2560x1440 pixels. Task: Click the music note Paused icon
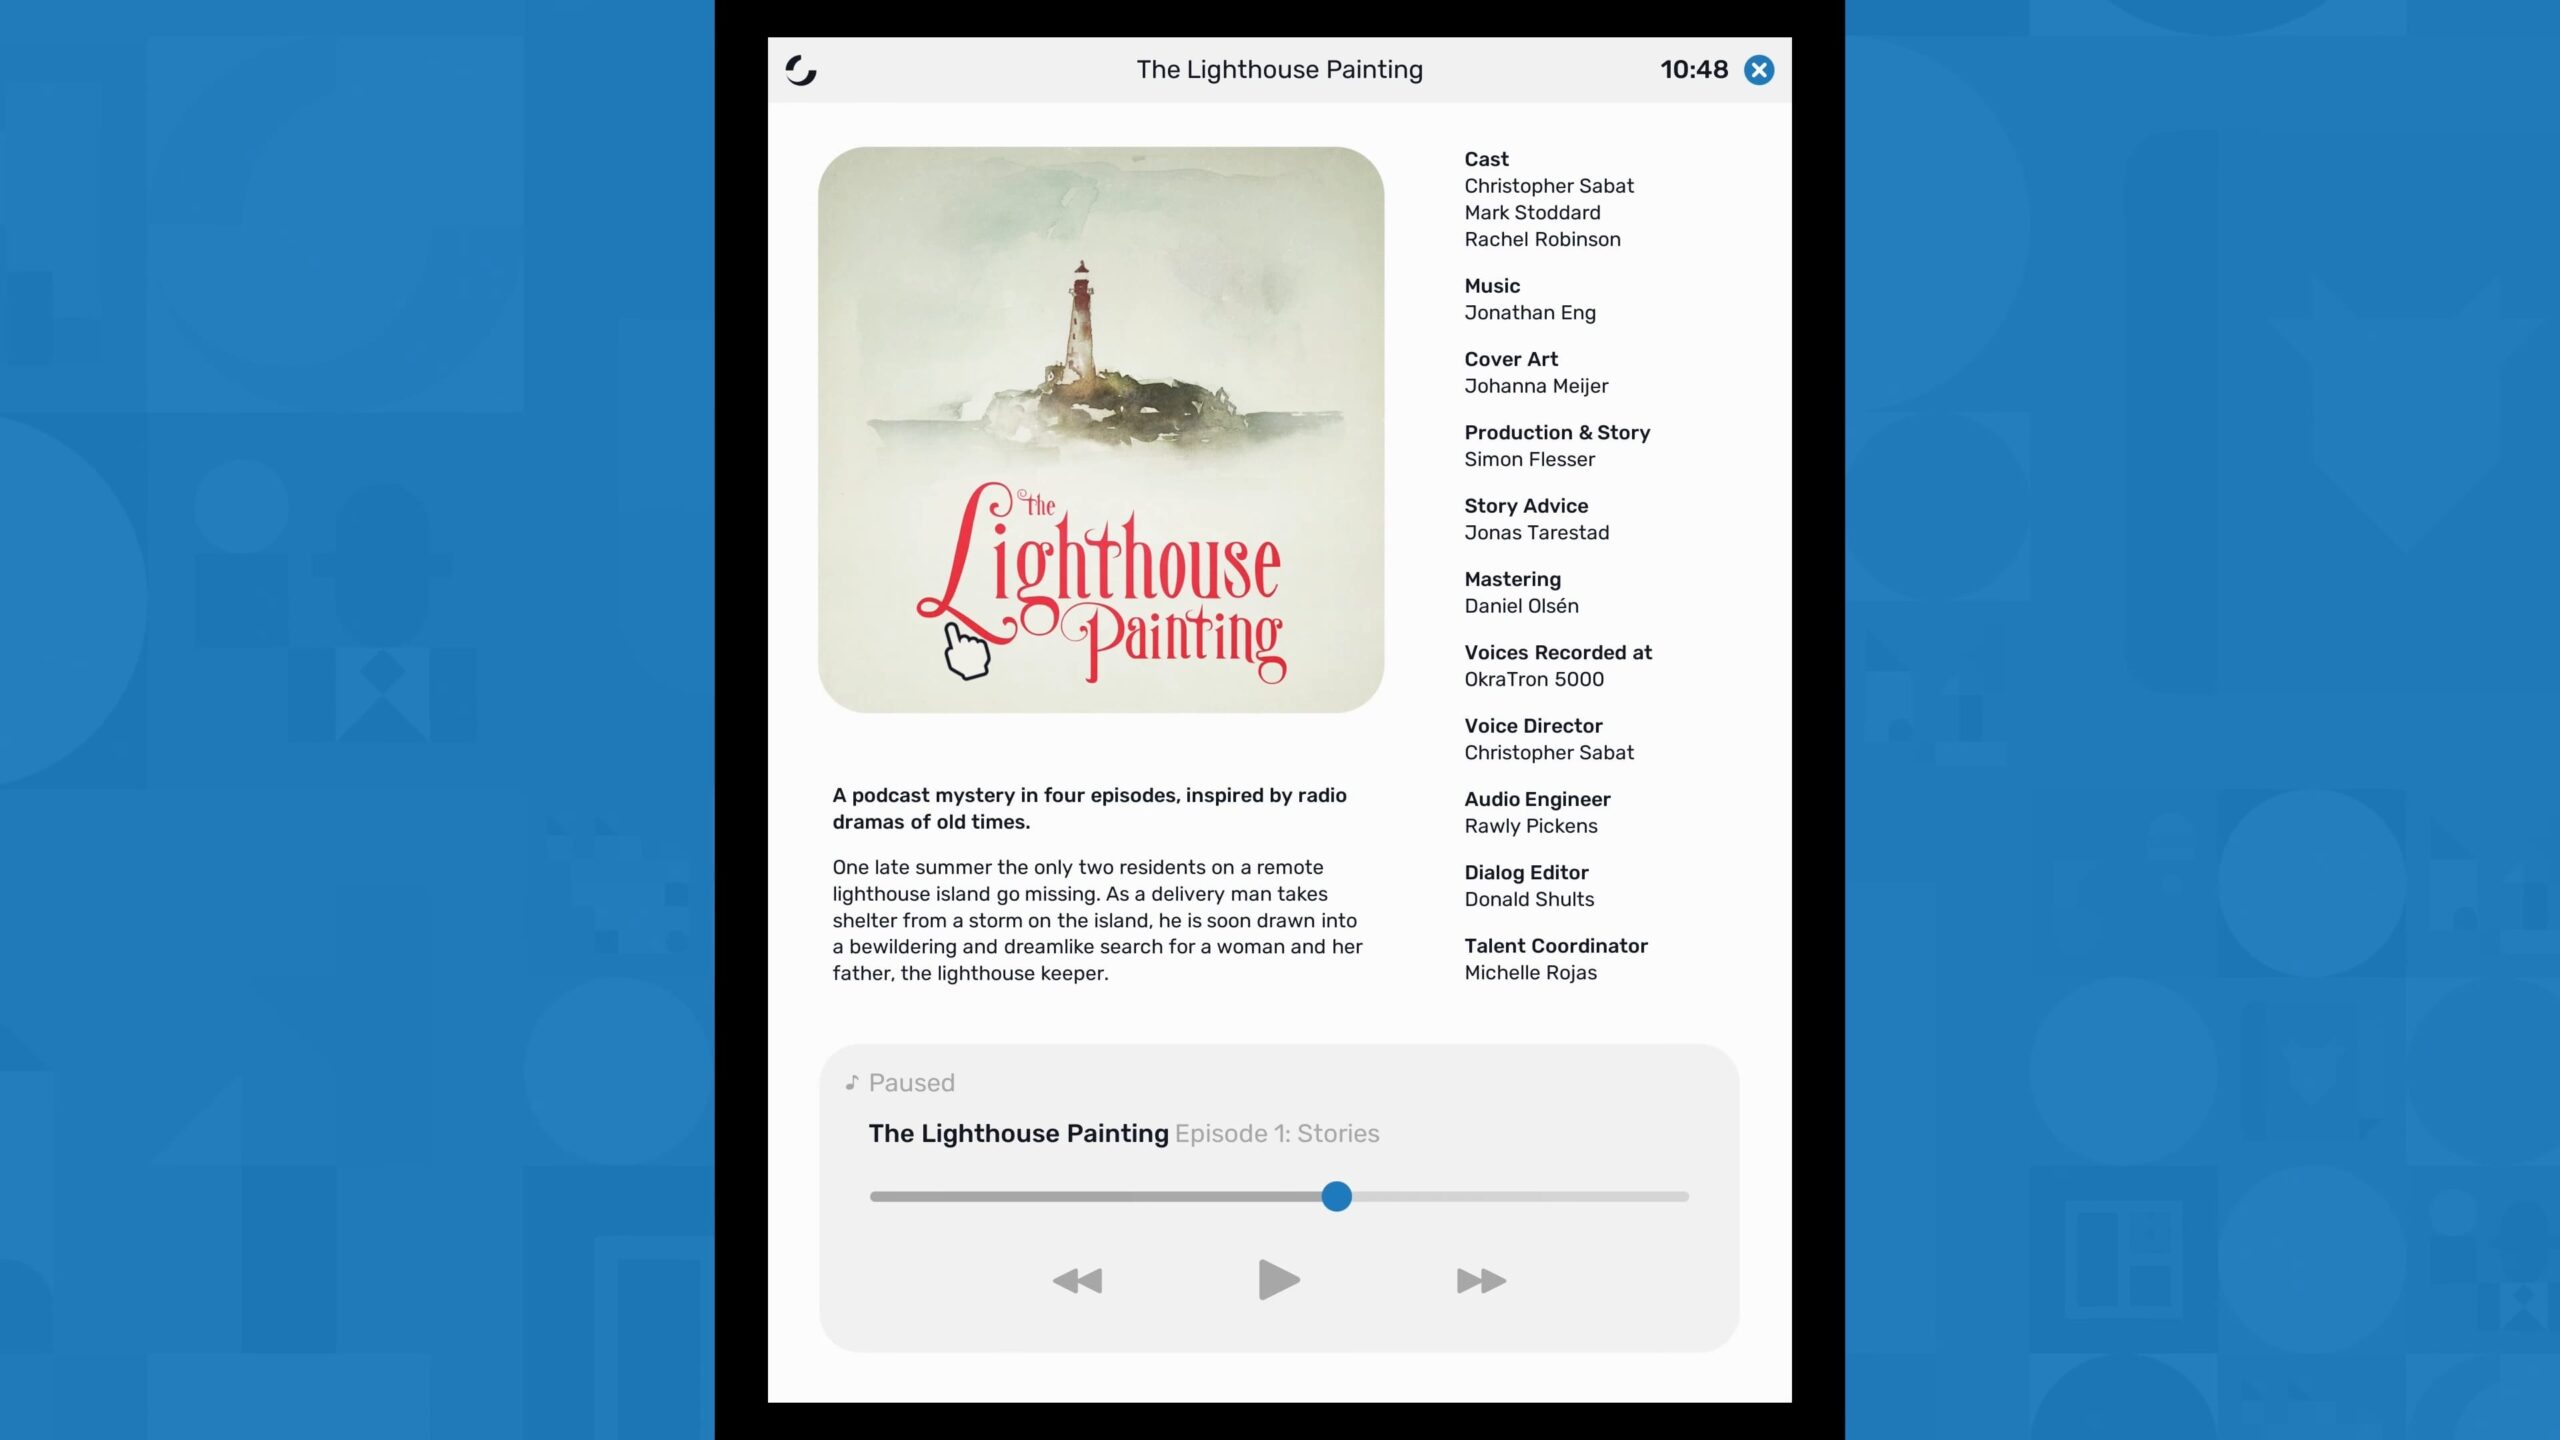coord(852,1083)
